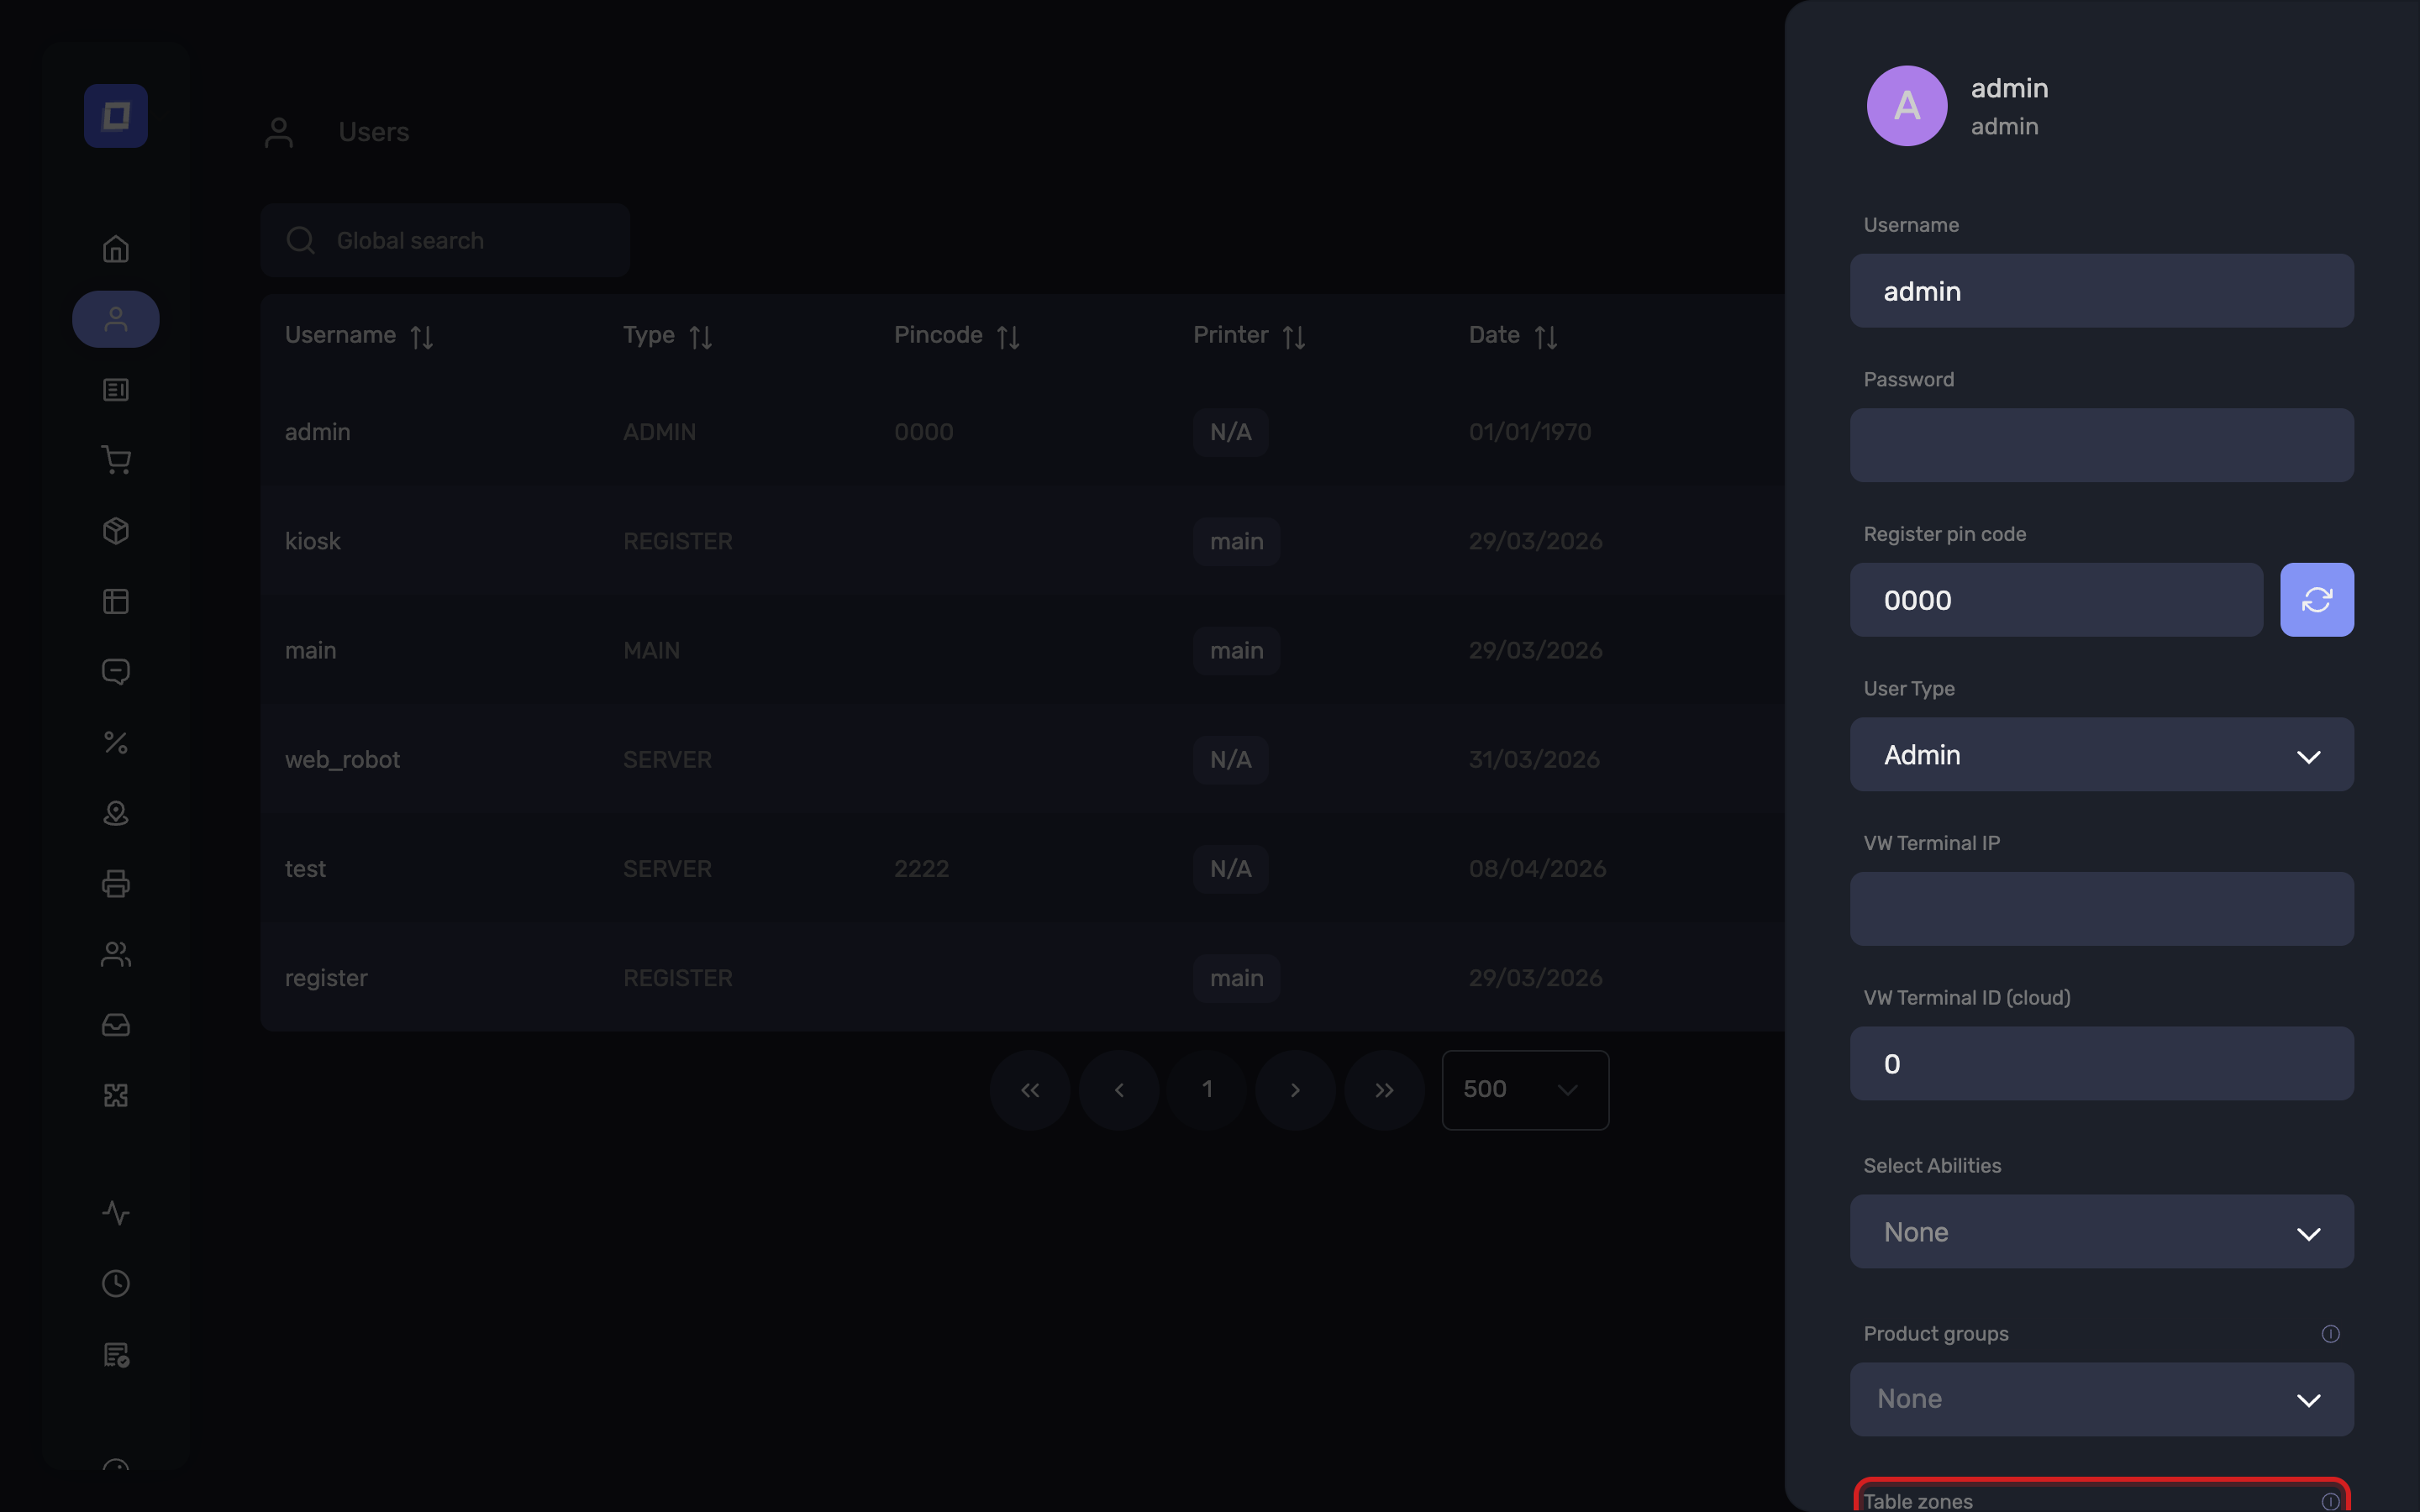
Task: Sort table by Printer column
Action: click(x=1294, y=337)
